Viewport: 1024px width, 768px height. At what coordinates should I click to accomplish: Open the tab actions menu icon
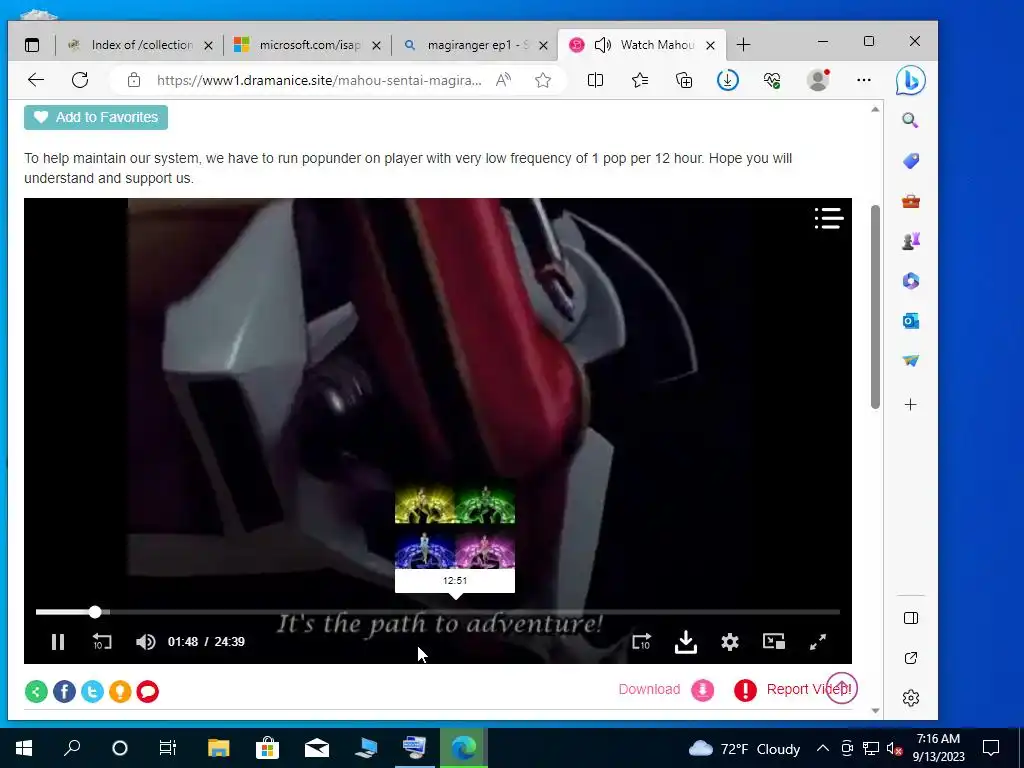[32, 45]
